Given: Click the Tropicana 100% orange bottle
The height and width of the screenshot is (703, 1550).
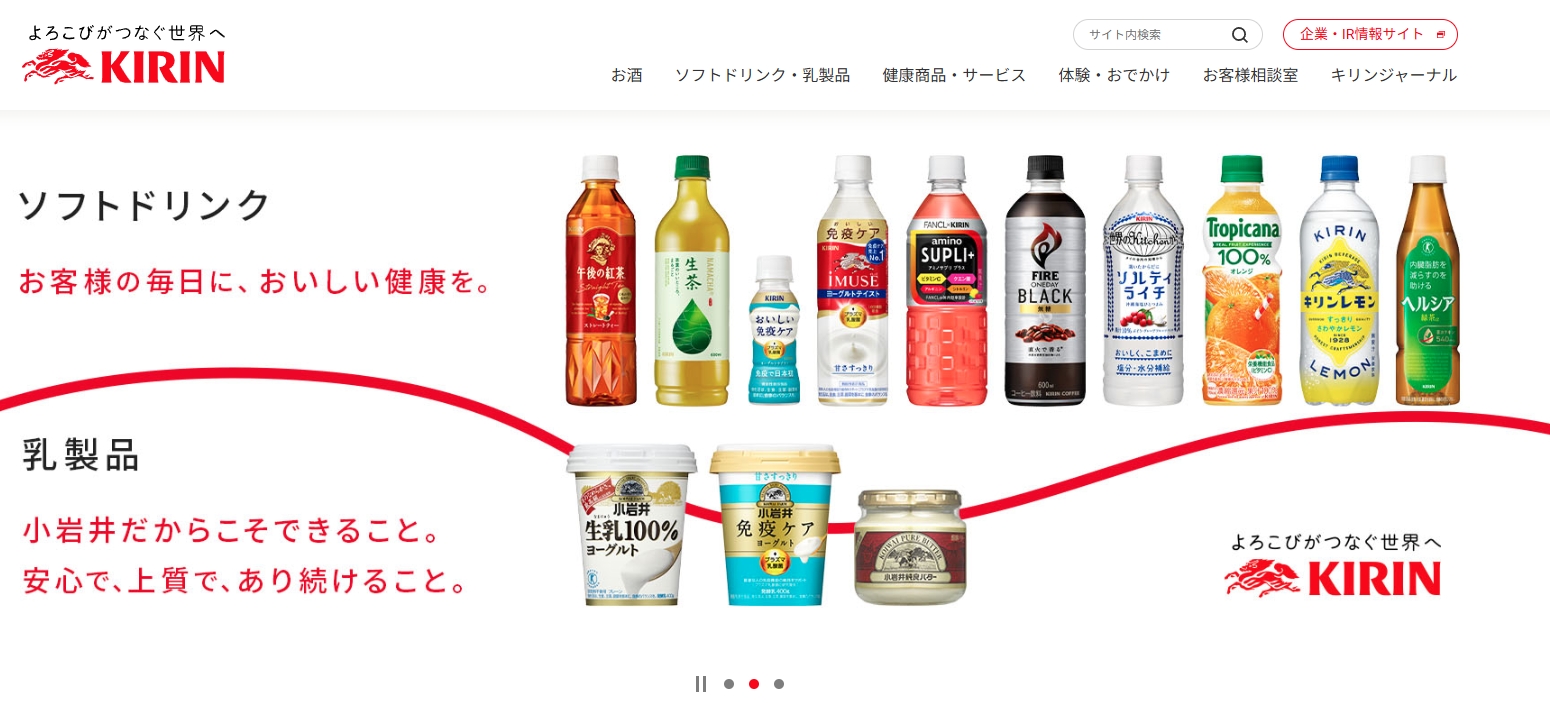Looking at the screenshot, I should click(x=1243, y=280).
